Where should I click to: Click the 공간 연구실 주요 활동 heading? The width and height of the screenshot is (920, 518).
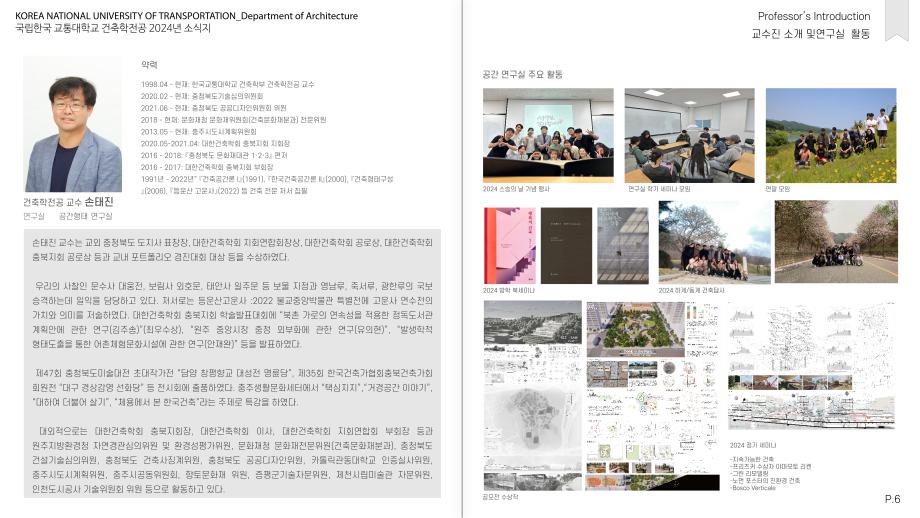tap(522, 75)
